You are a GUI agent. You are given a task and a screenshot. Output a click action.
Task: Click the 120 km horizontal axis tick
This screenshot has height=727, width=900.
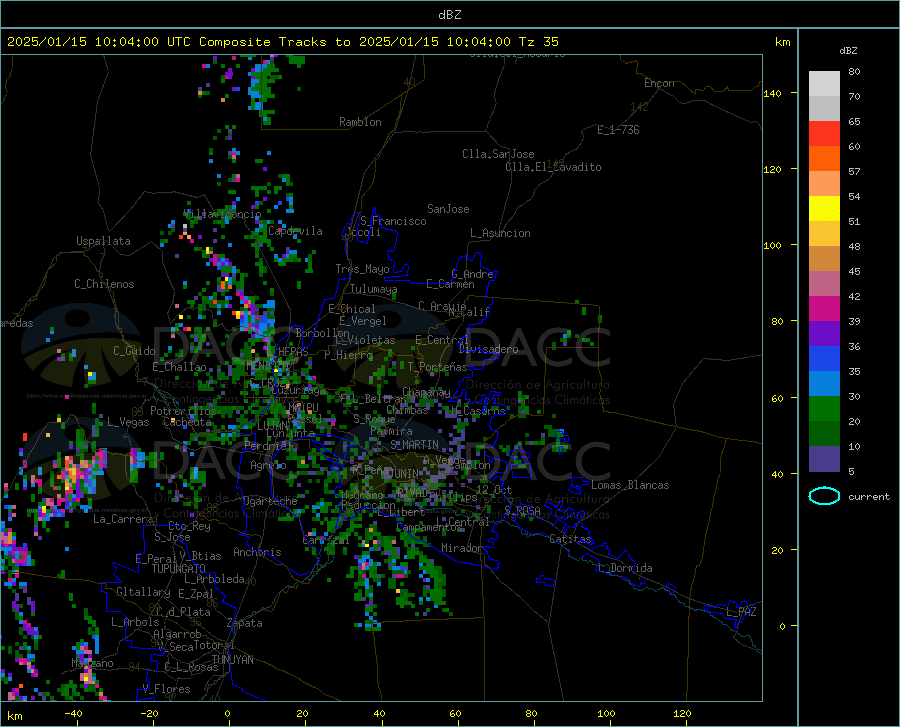(682, 714)
